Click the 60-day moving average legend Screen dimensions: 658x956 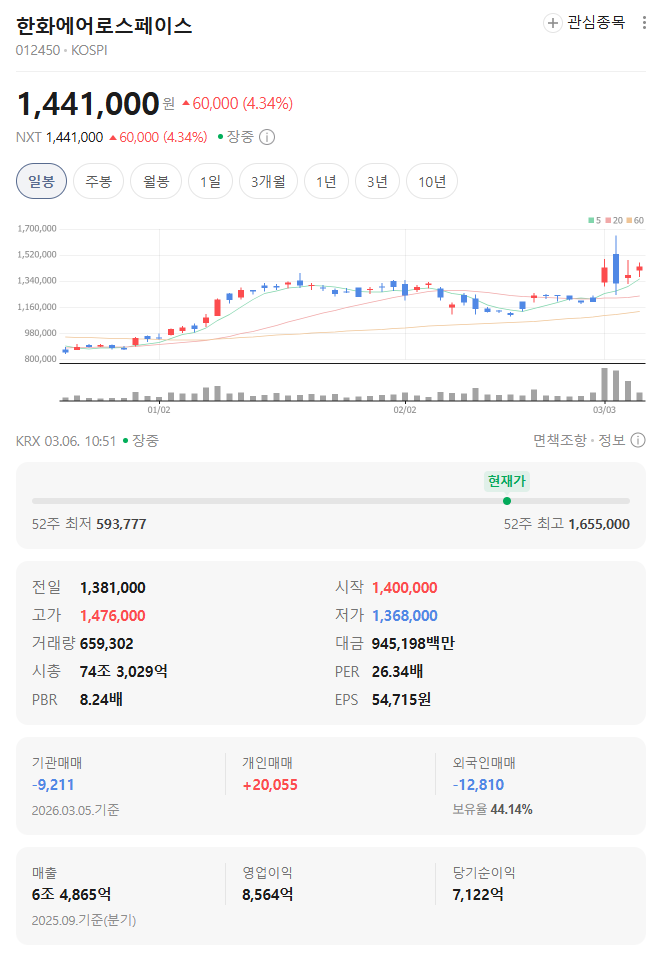[x=635, y=220]
